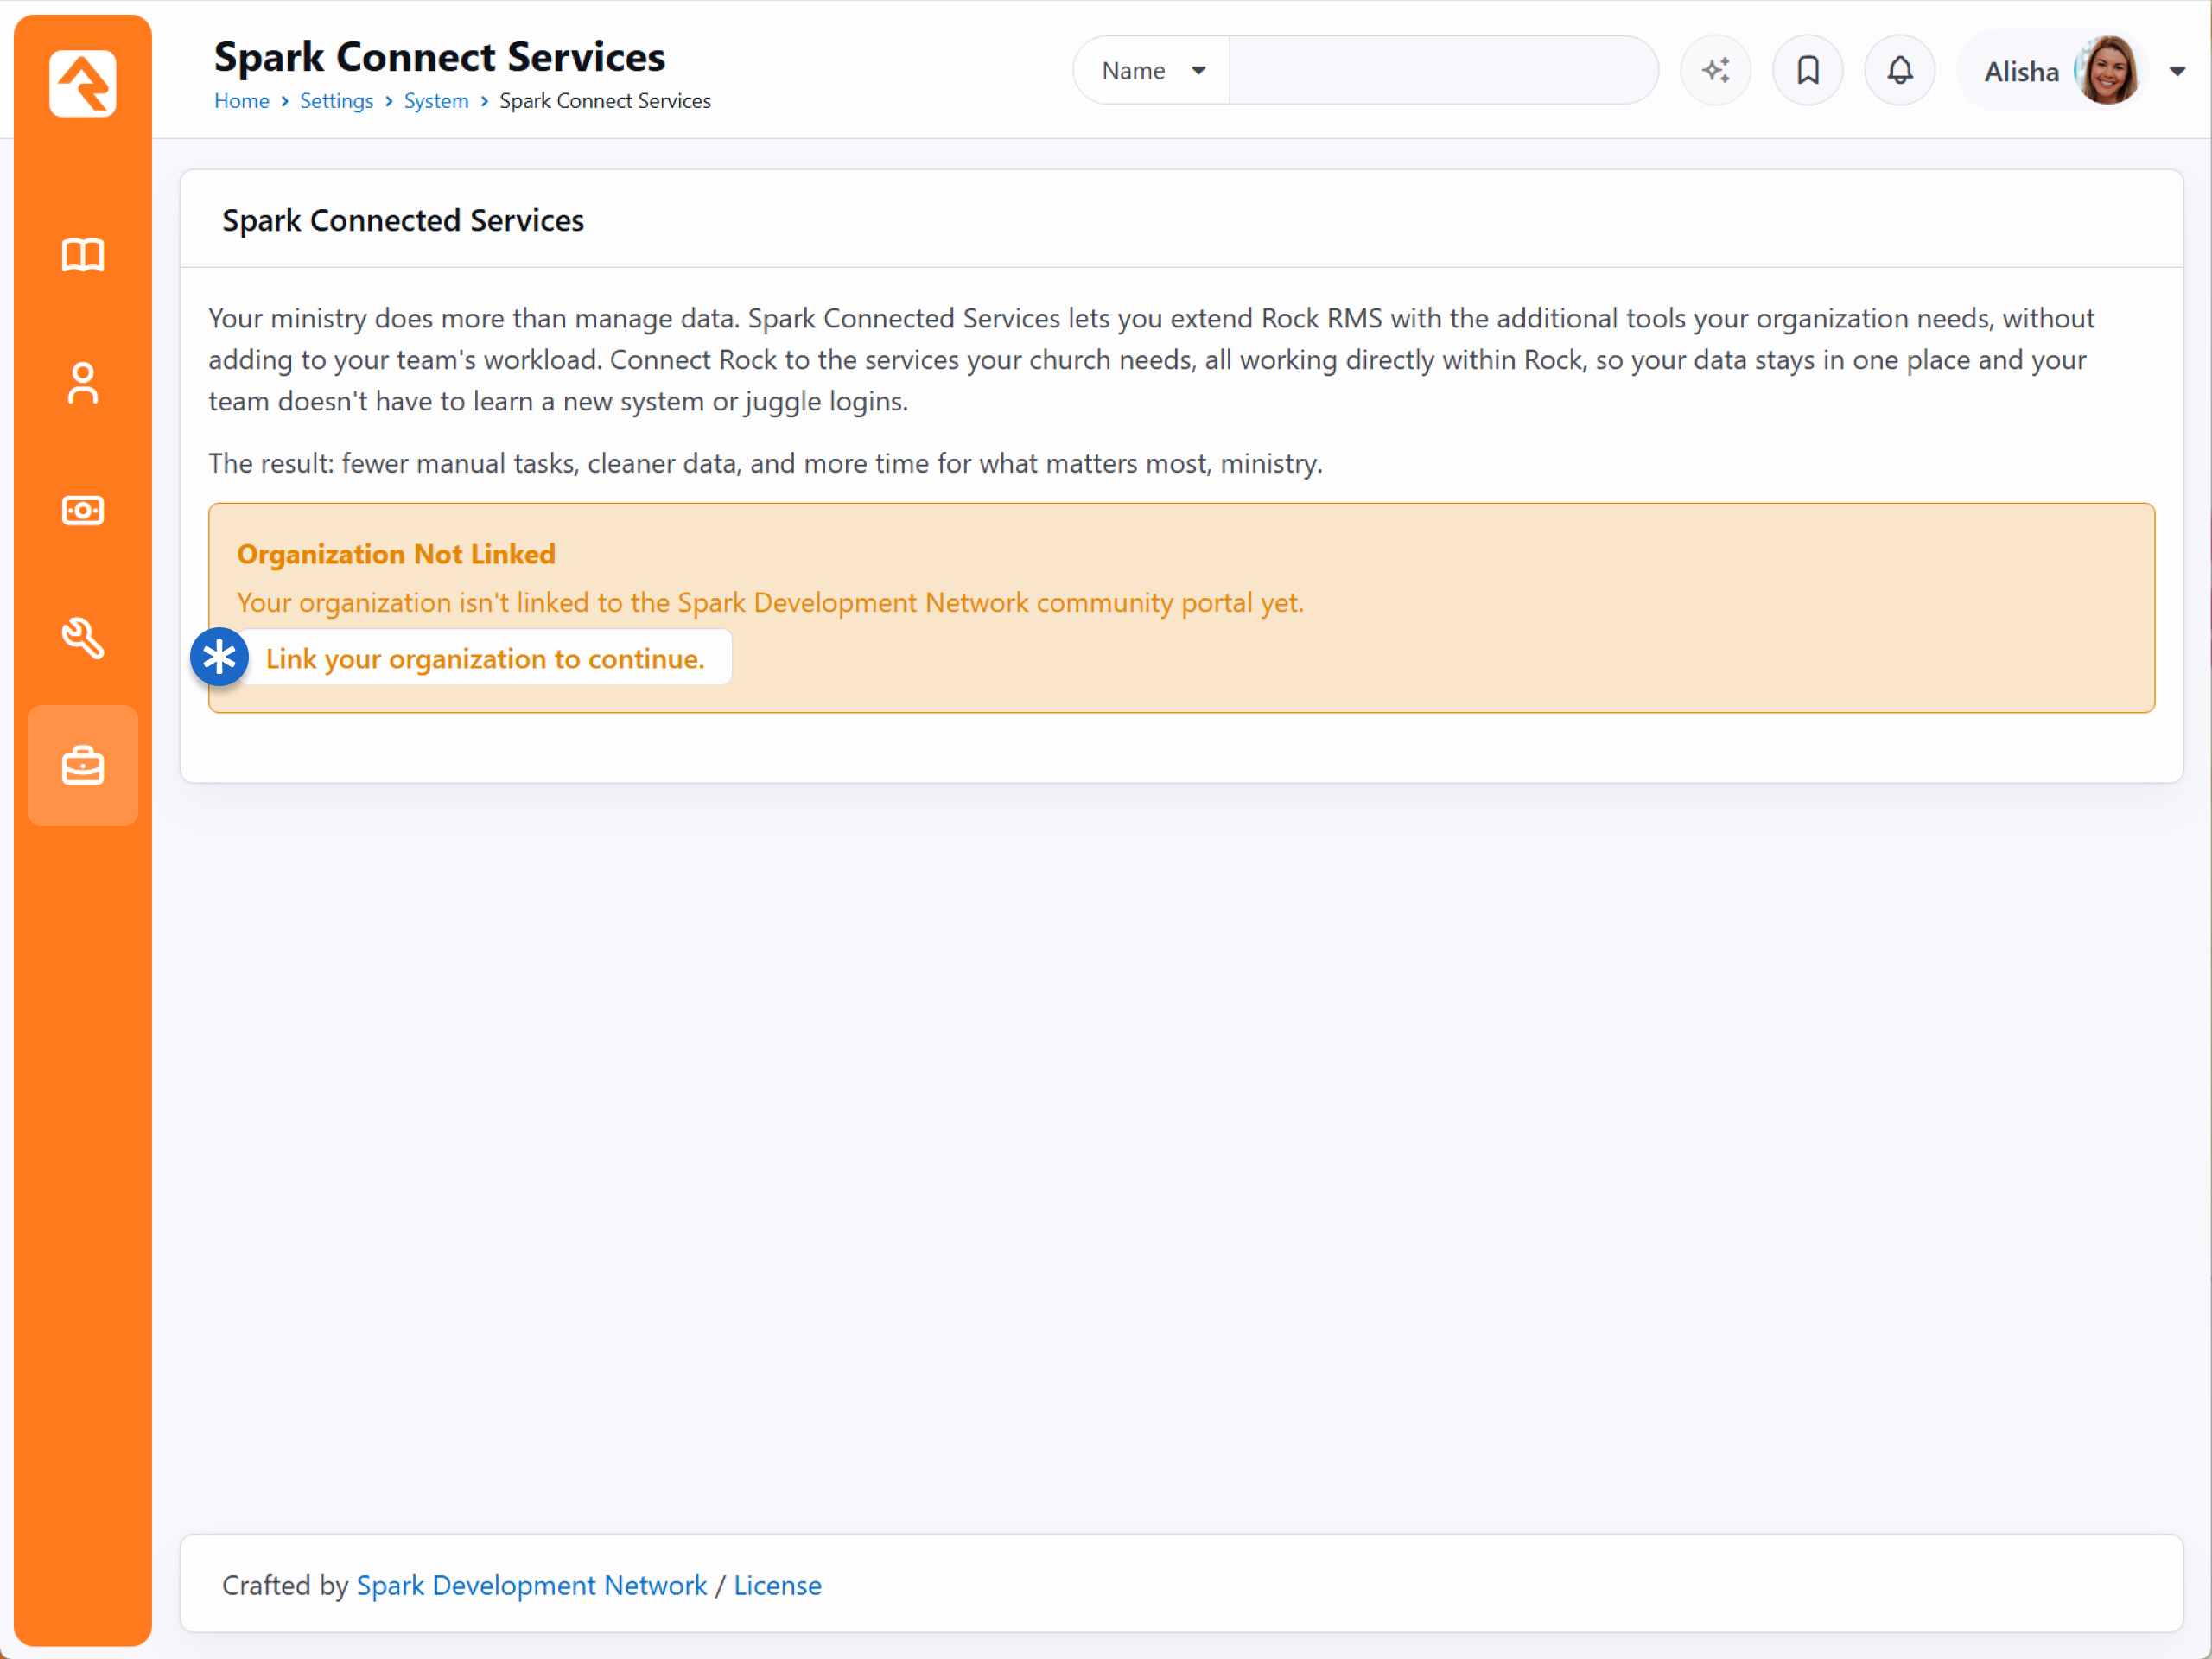Image resolution: width=2212 pixels, height=1659 pixels.
Task: Click Link your organization to continue
Action: pos(485,658)
